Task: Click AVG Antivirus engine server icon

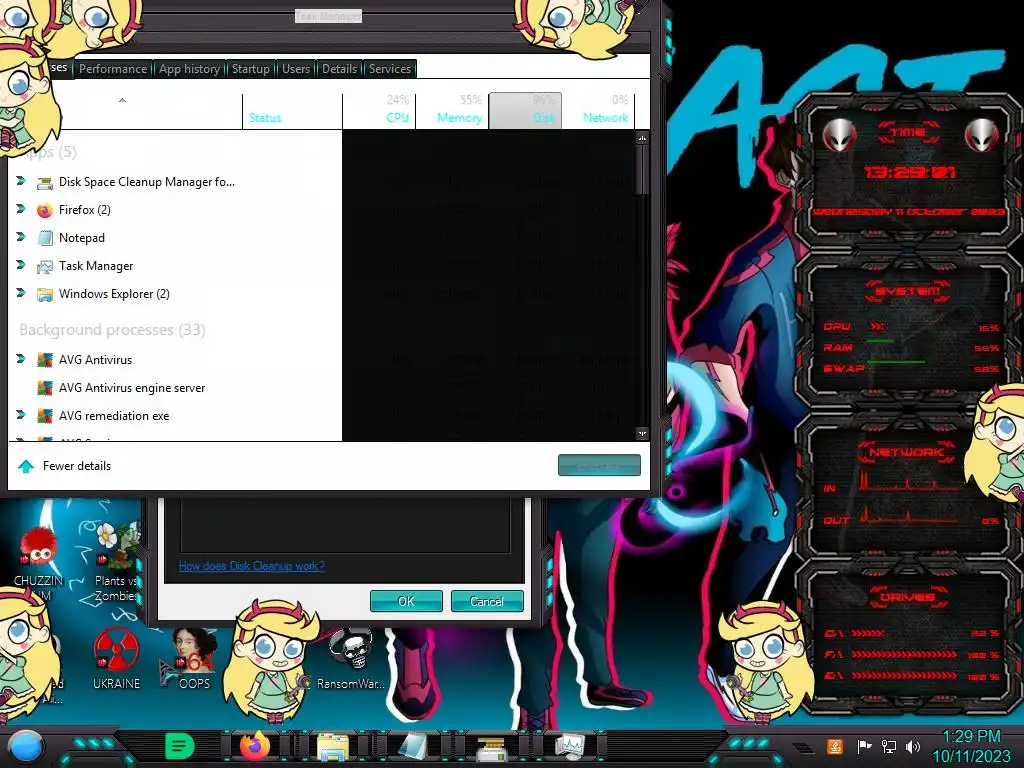Action: 44,388
